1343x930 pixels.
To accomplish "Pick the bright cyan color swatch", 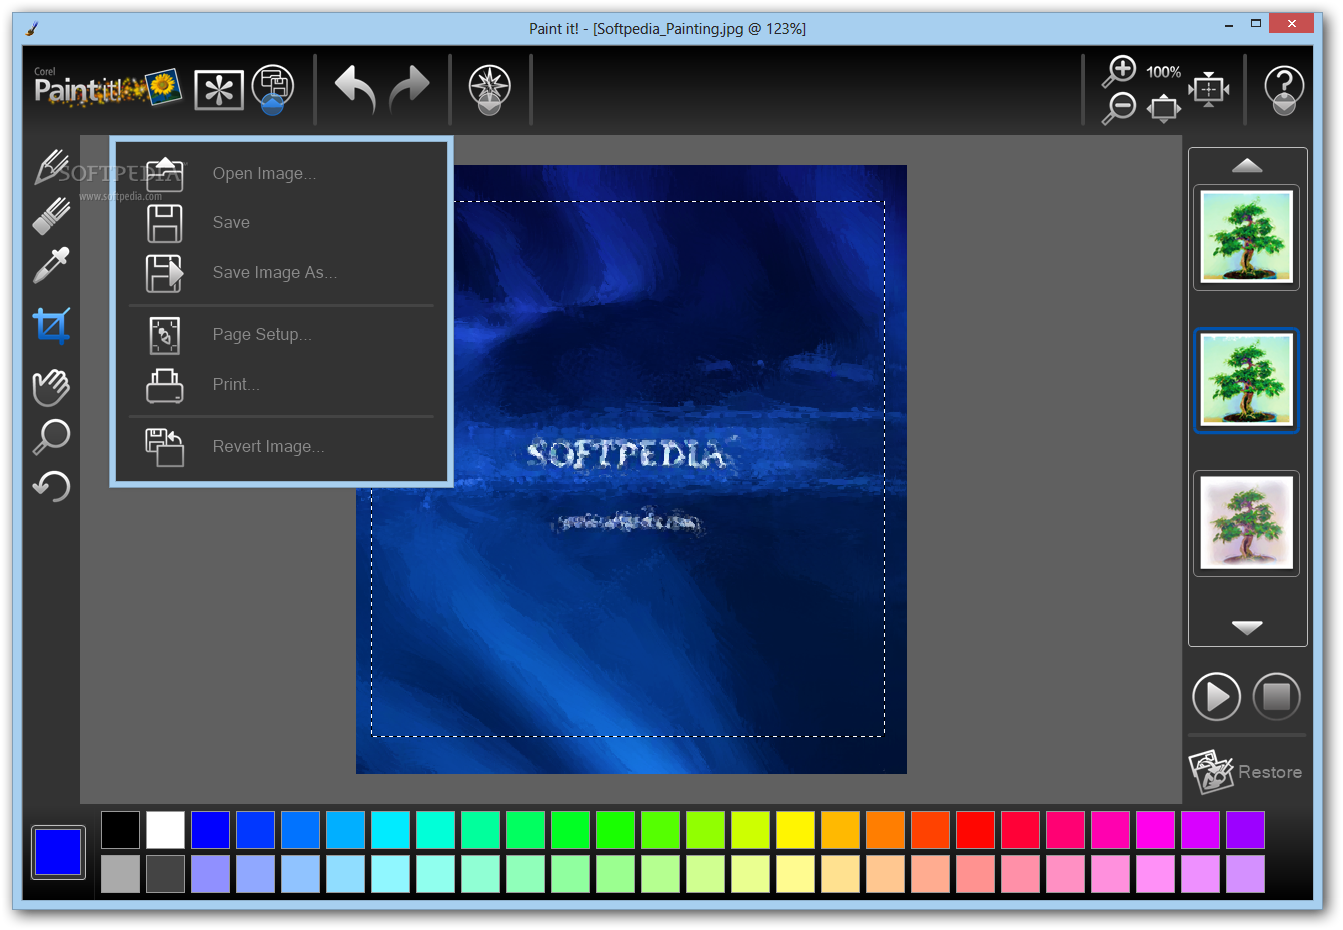I will pos(390,830).
